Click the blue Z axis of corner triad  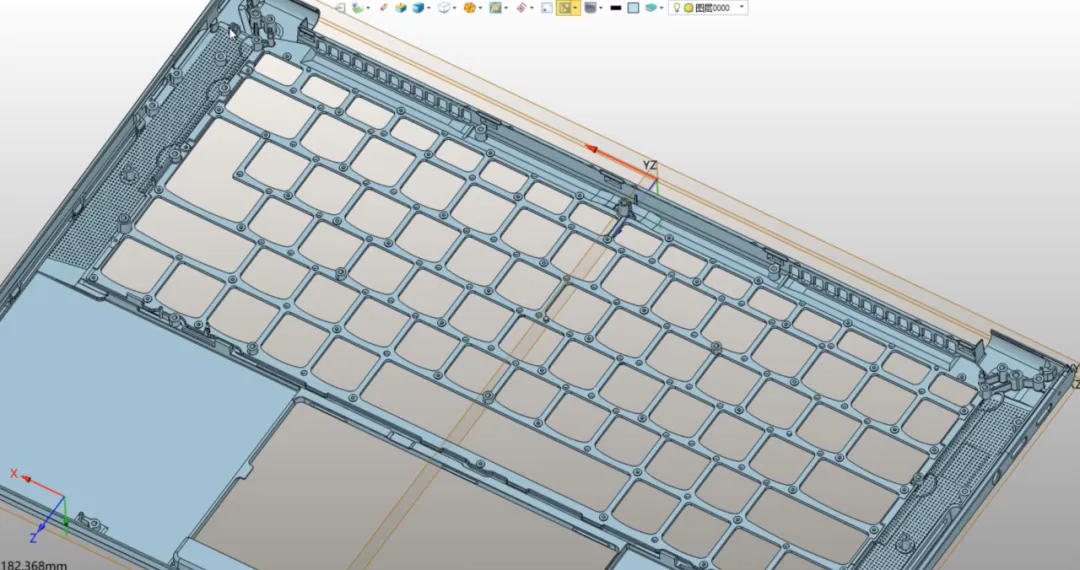50,515
